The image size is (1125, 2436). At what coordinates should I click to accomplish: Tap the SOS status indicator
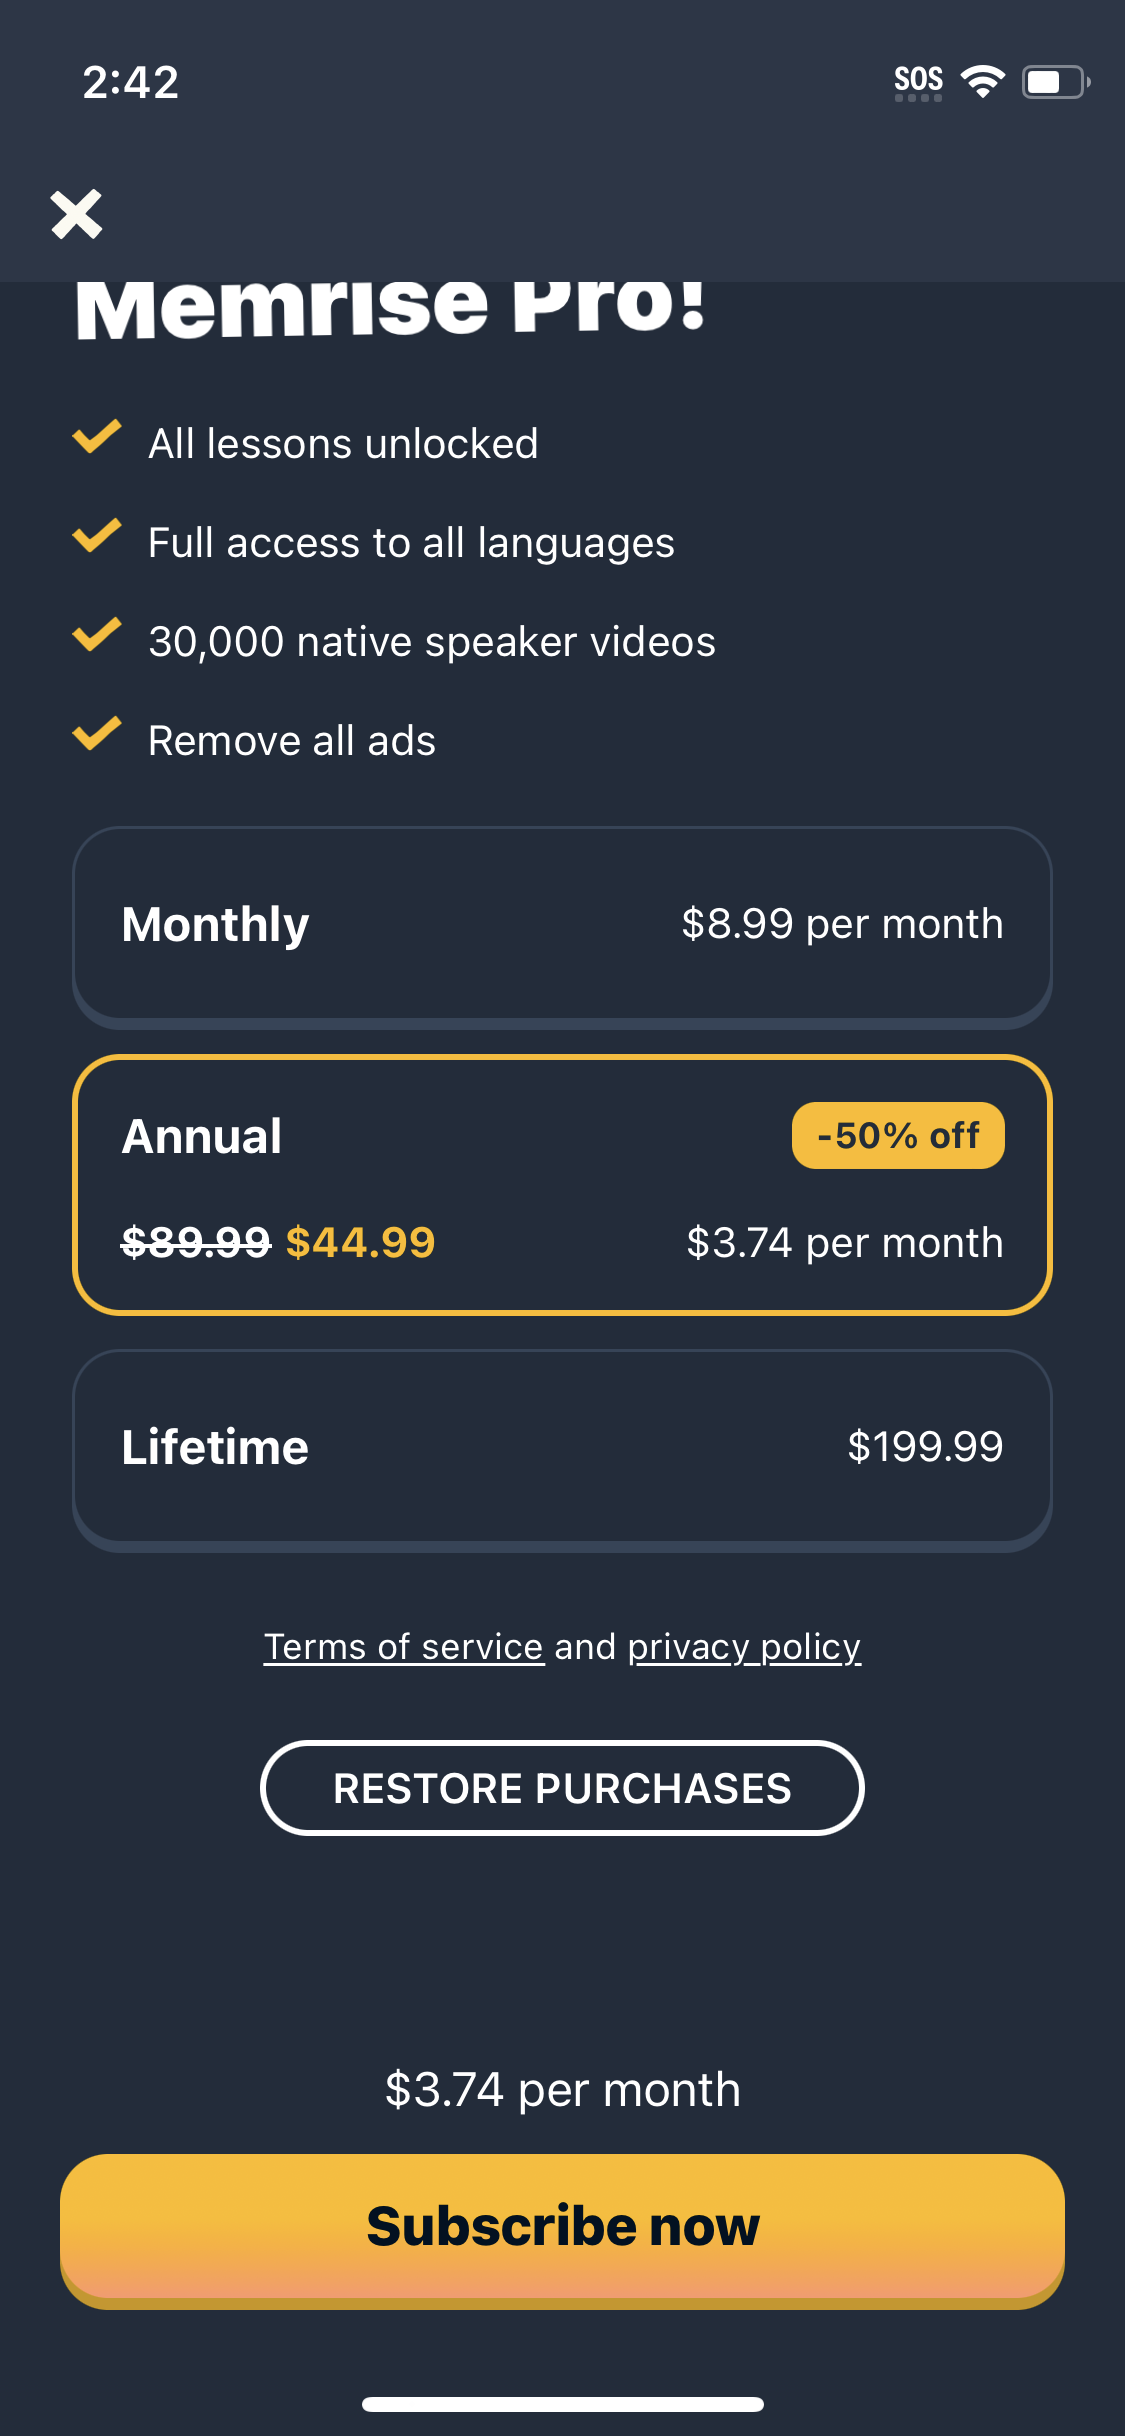918,81
